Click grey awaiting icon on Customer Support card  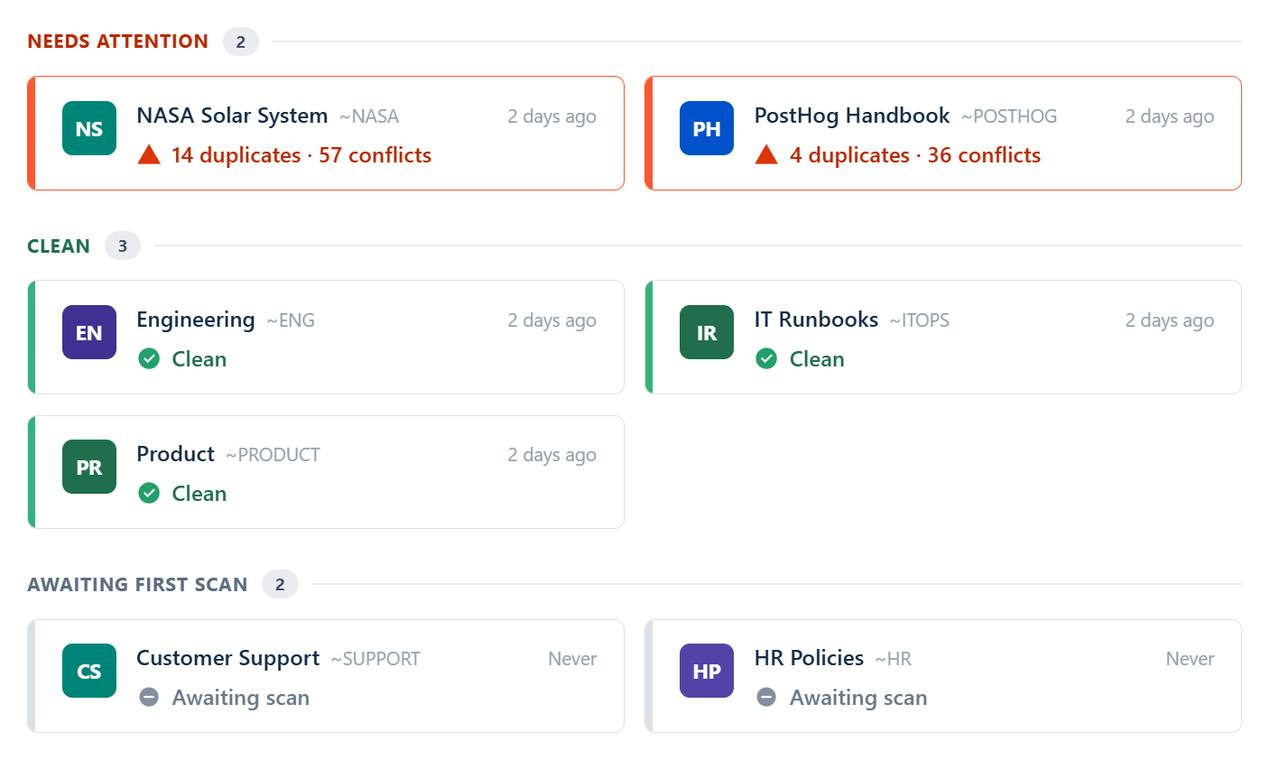[149, 697]
